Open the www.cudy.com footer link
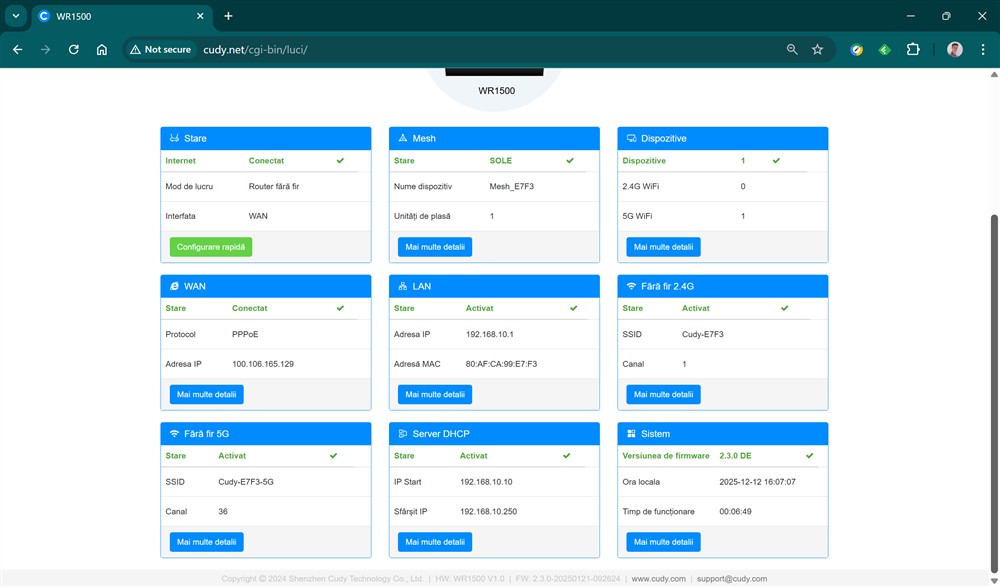Viewport: 1000px width, 587px height. (x=658, y=579)
